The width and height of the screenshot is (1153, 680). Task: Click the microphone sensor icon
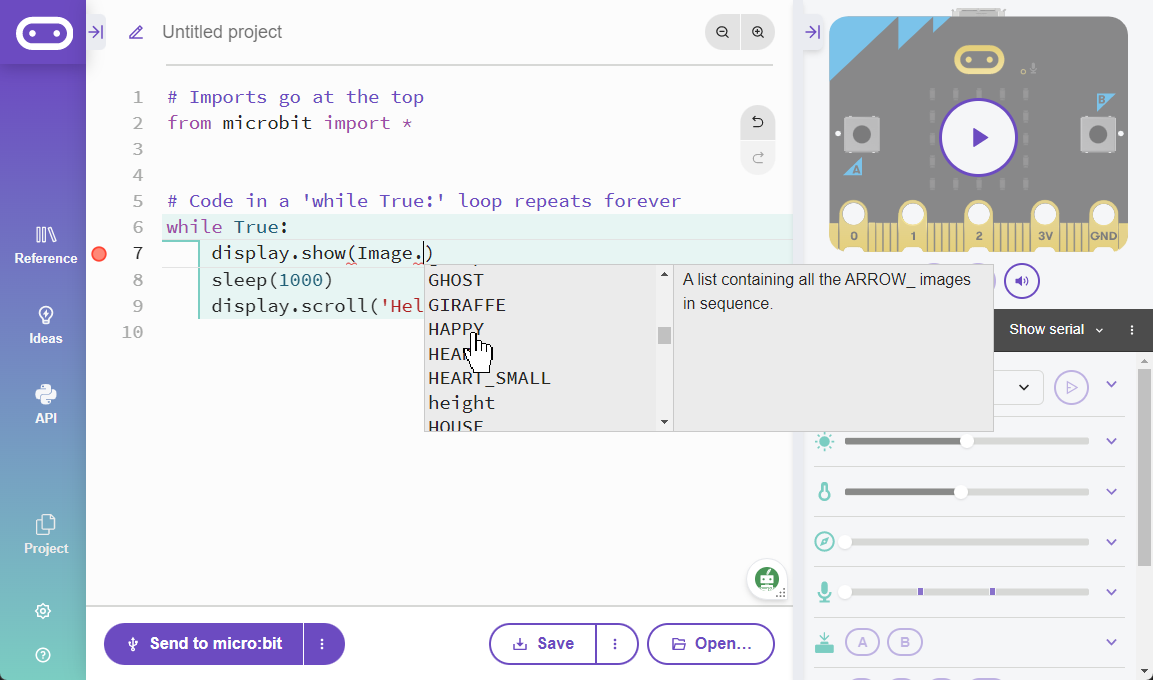click(824, 592)
